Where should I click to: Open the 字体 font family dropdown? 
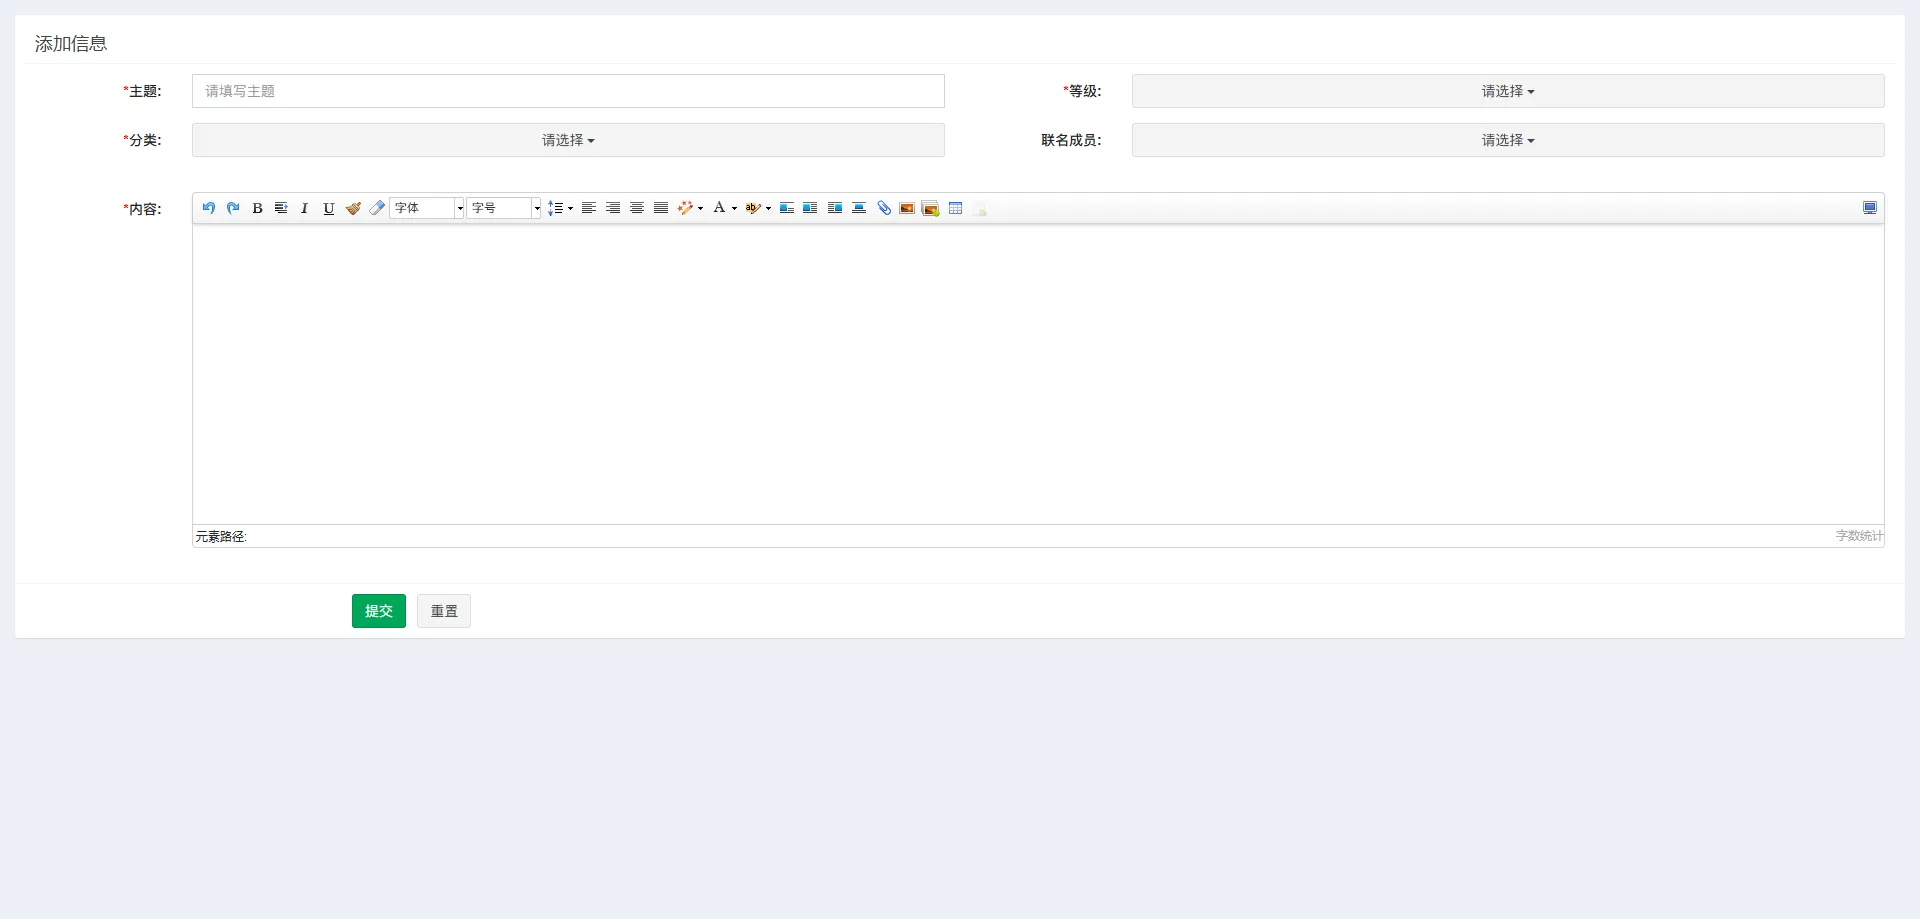coord(425,208)
